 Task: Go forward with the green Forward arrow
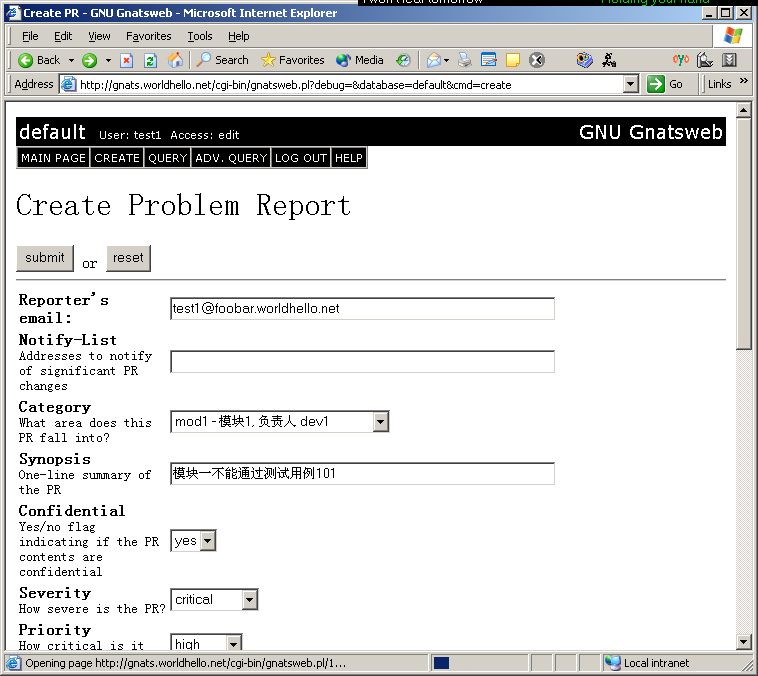point(89,60)
